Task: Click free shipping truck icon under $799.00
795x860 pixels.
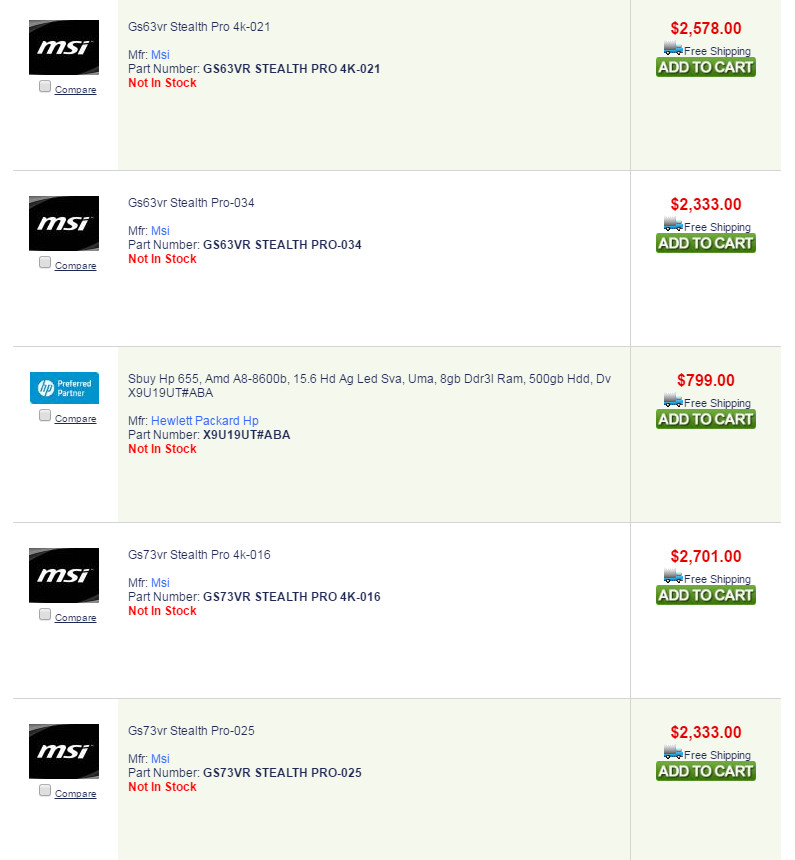Action: [673, 401]
